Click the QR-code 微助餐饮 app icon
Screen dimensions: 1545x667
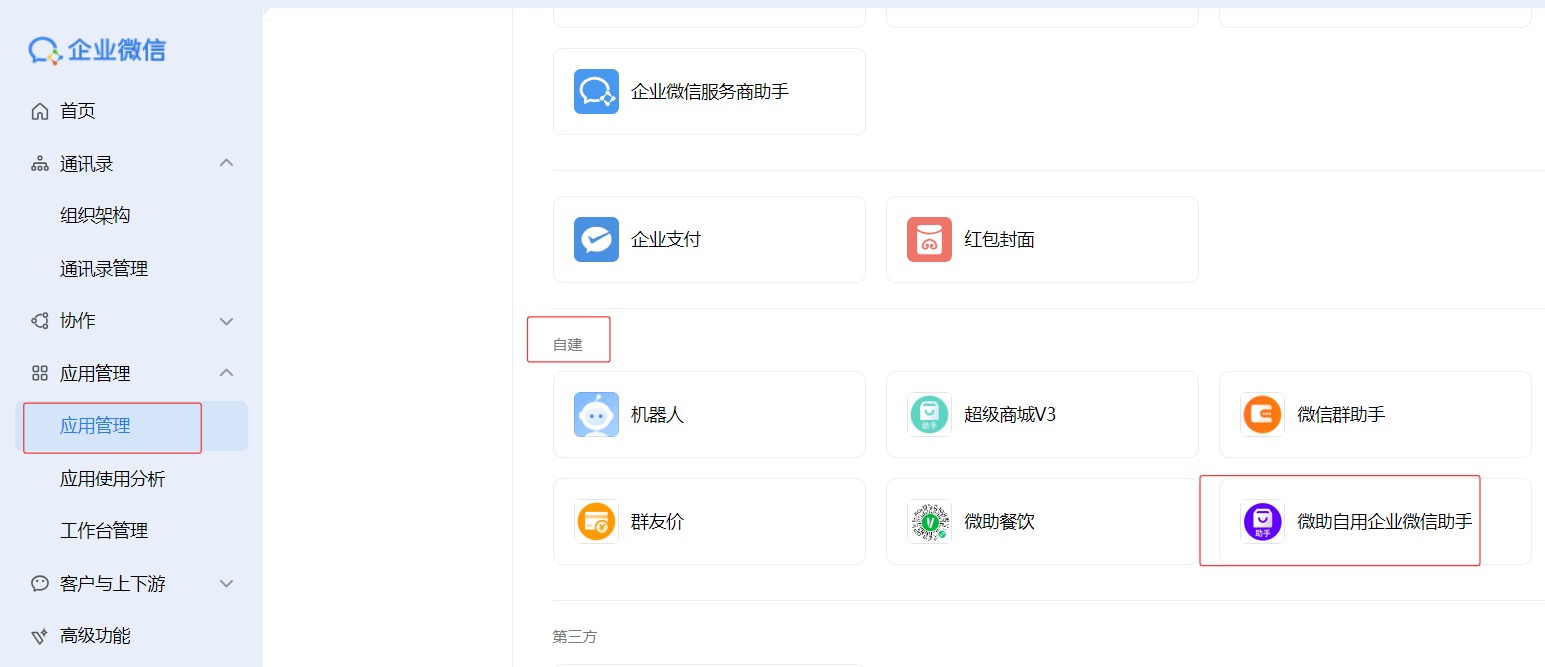929,521
